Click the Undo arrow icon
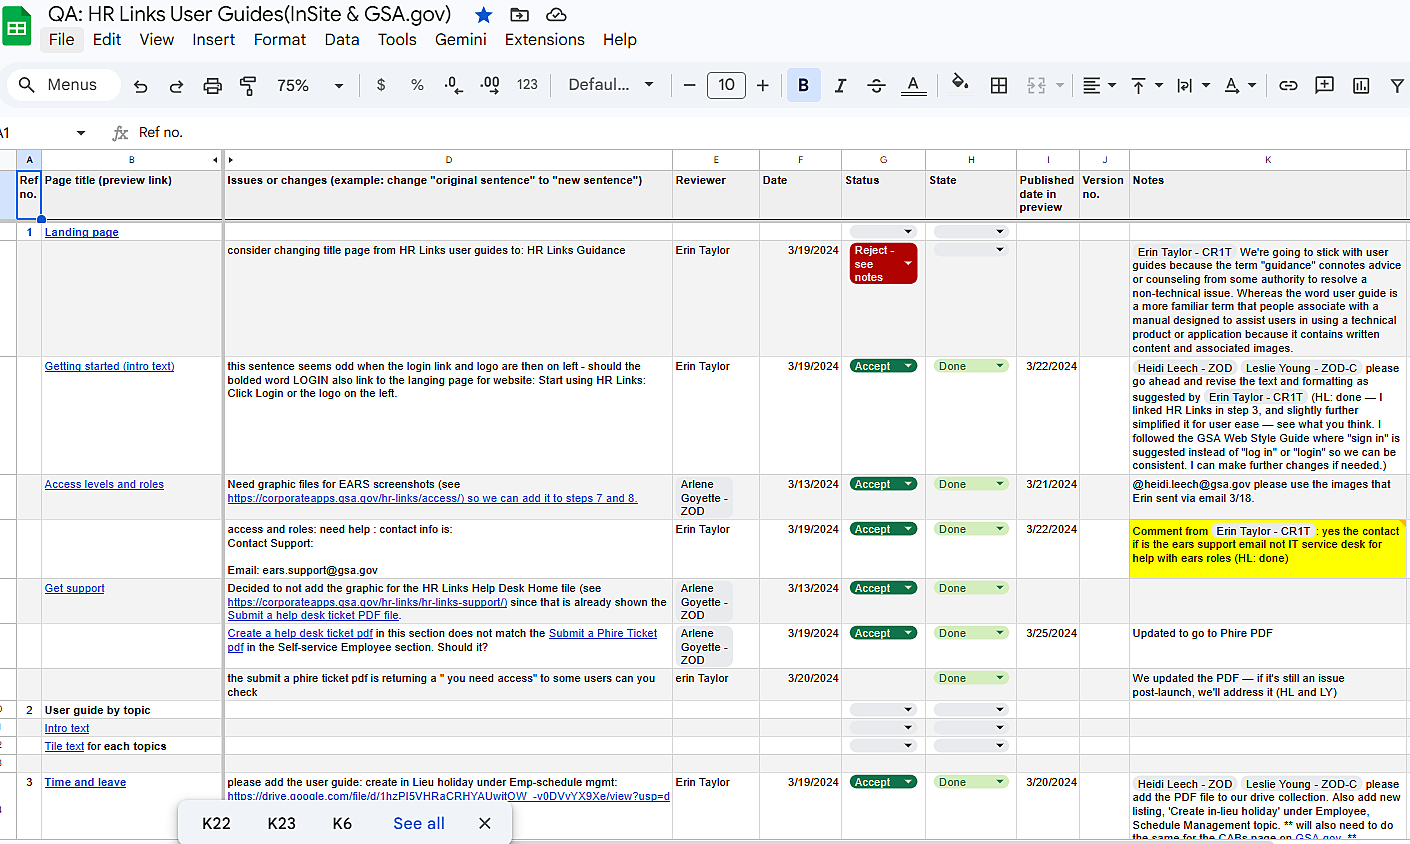The image size is (1410, 844). (x=141, y=86)
